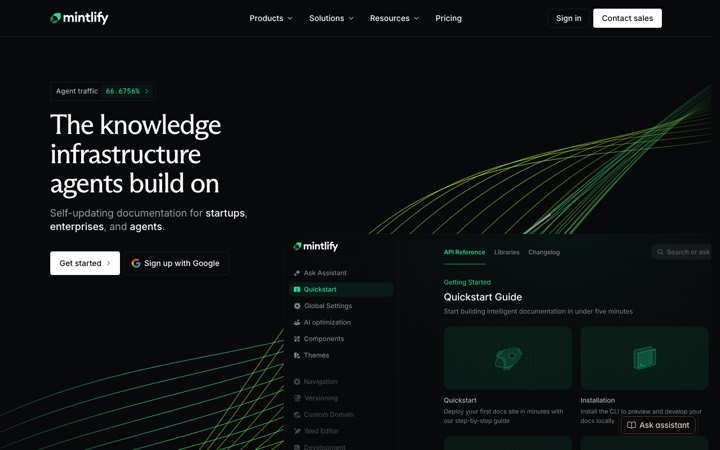Click the Get started button

click(x=85, y=263)
